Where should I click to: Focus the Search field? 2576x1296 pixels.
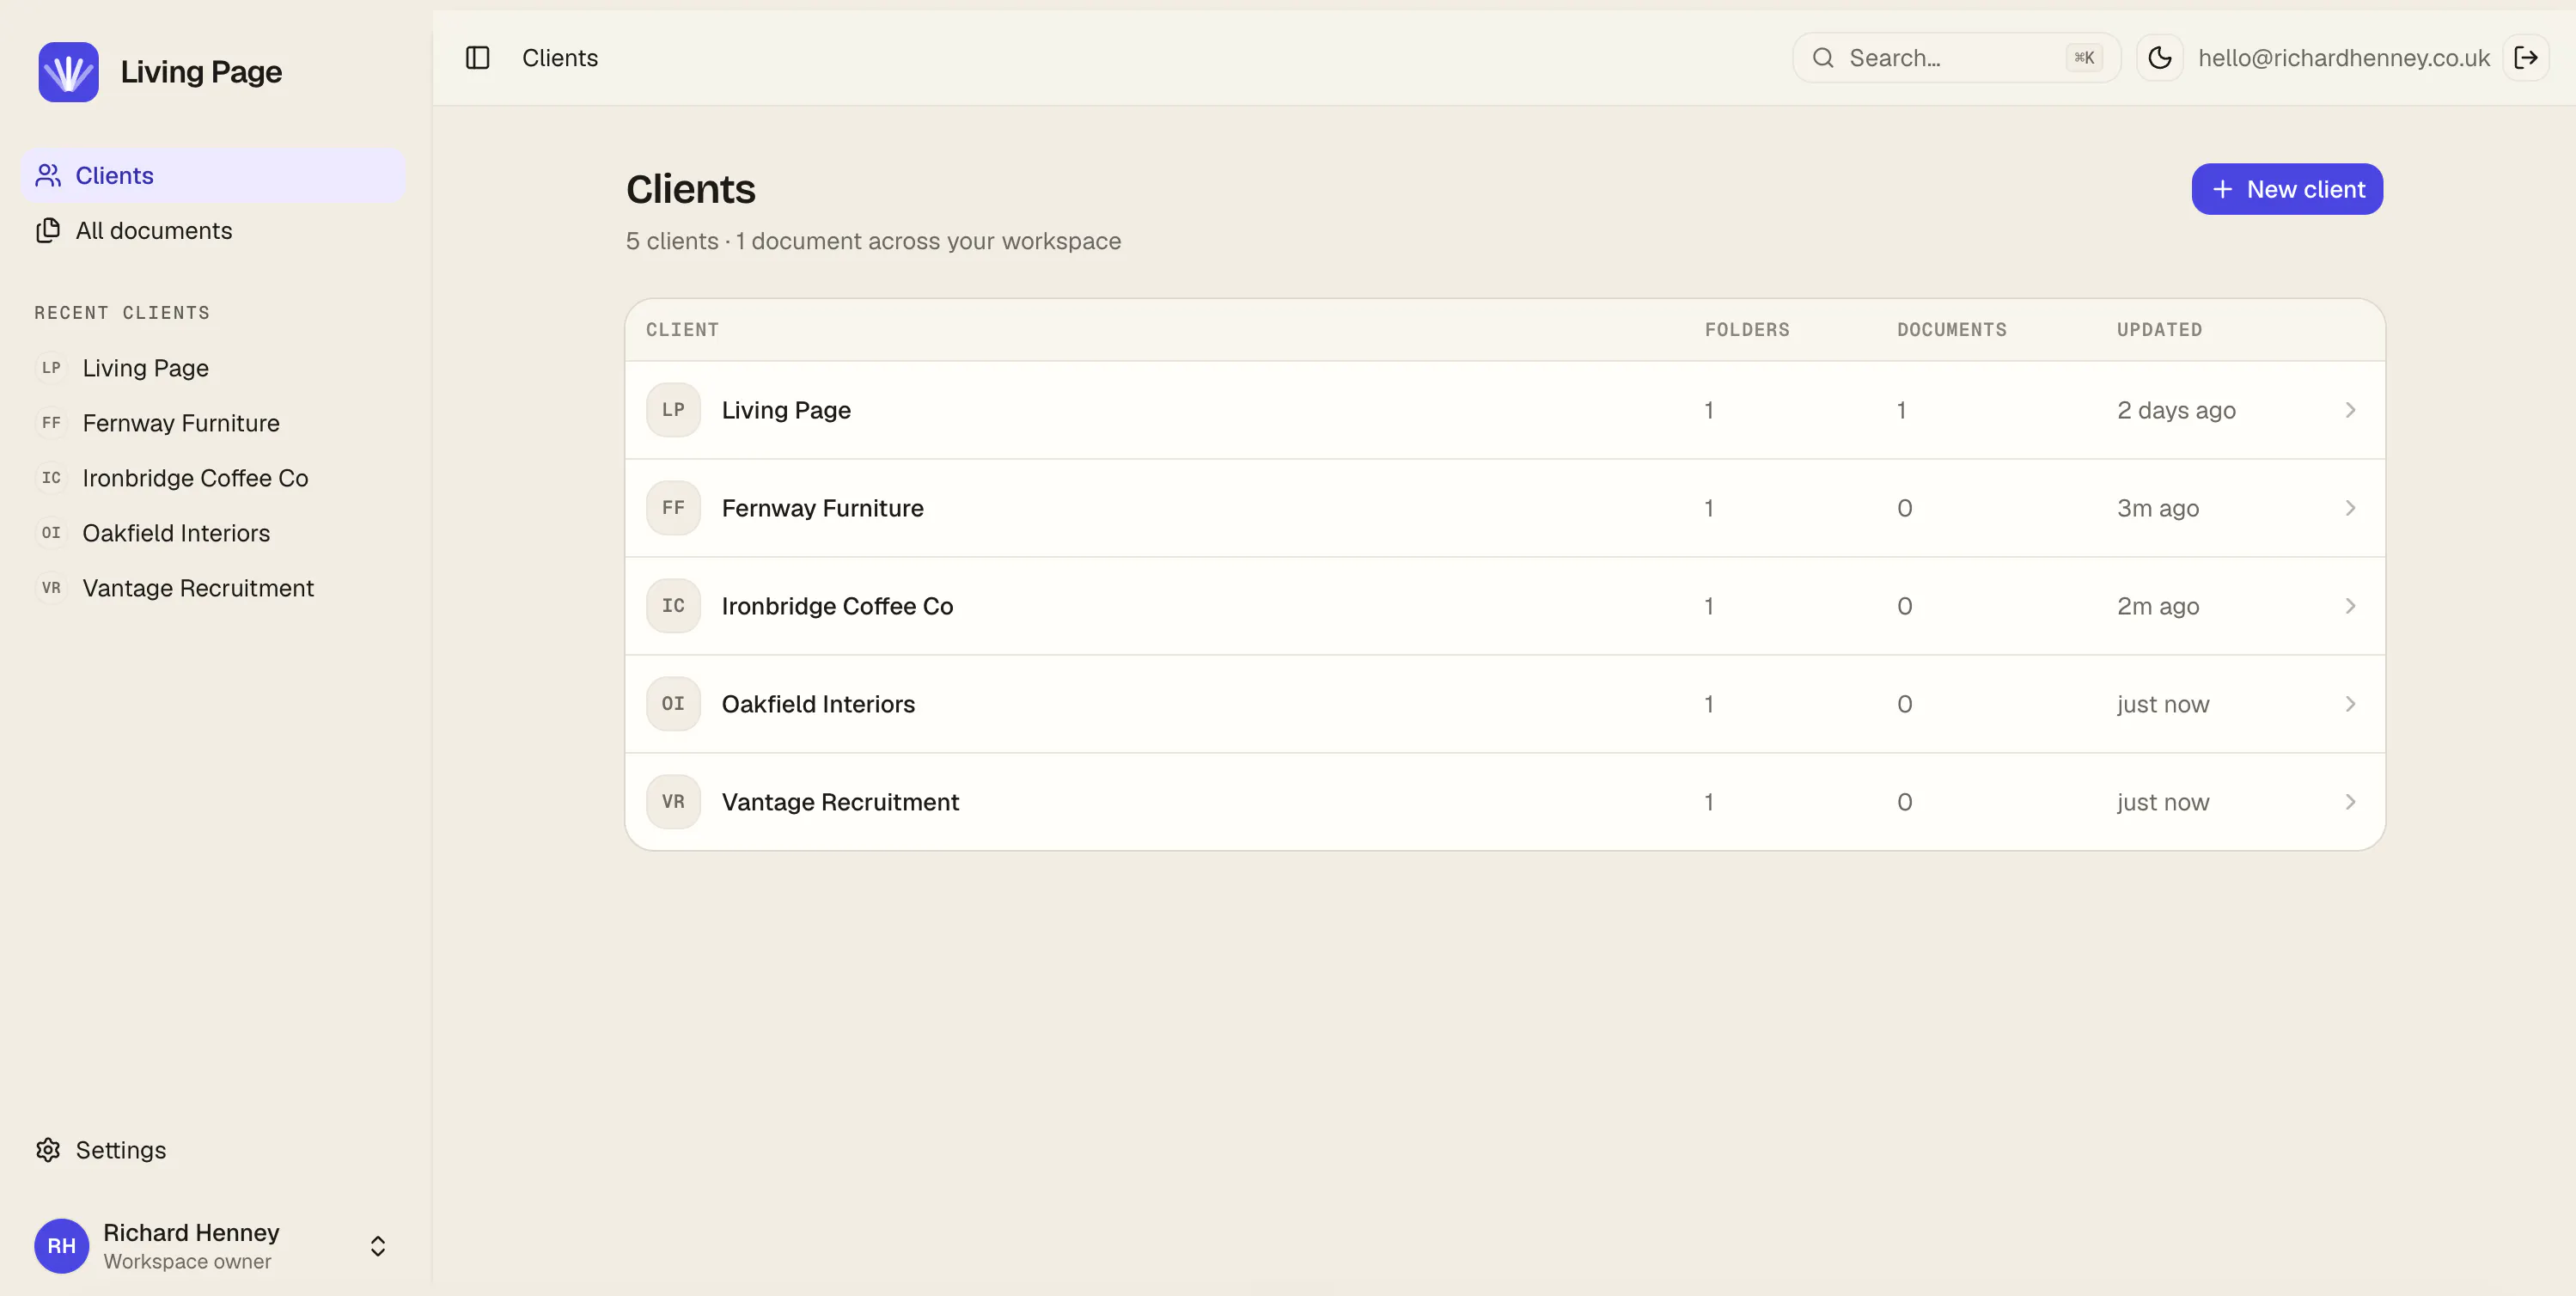1956,58
